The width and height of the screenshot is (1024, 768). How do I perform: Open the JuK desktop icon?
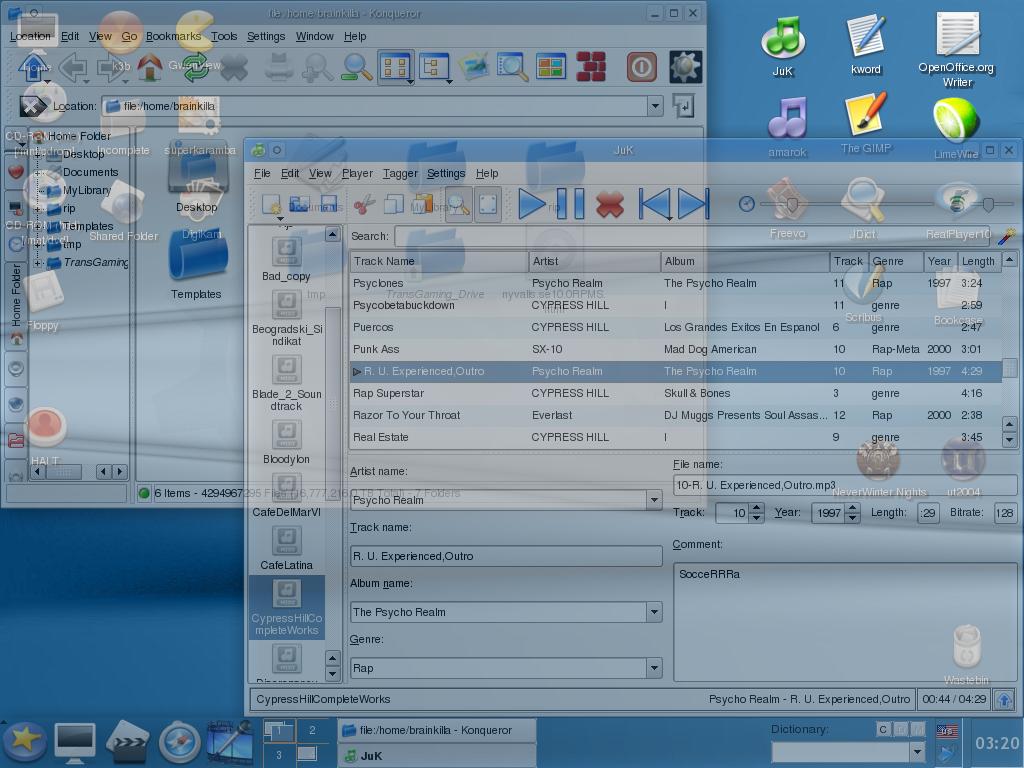(783, 46)
